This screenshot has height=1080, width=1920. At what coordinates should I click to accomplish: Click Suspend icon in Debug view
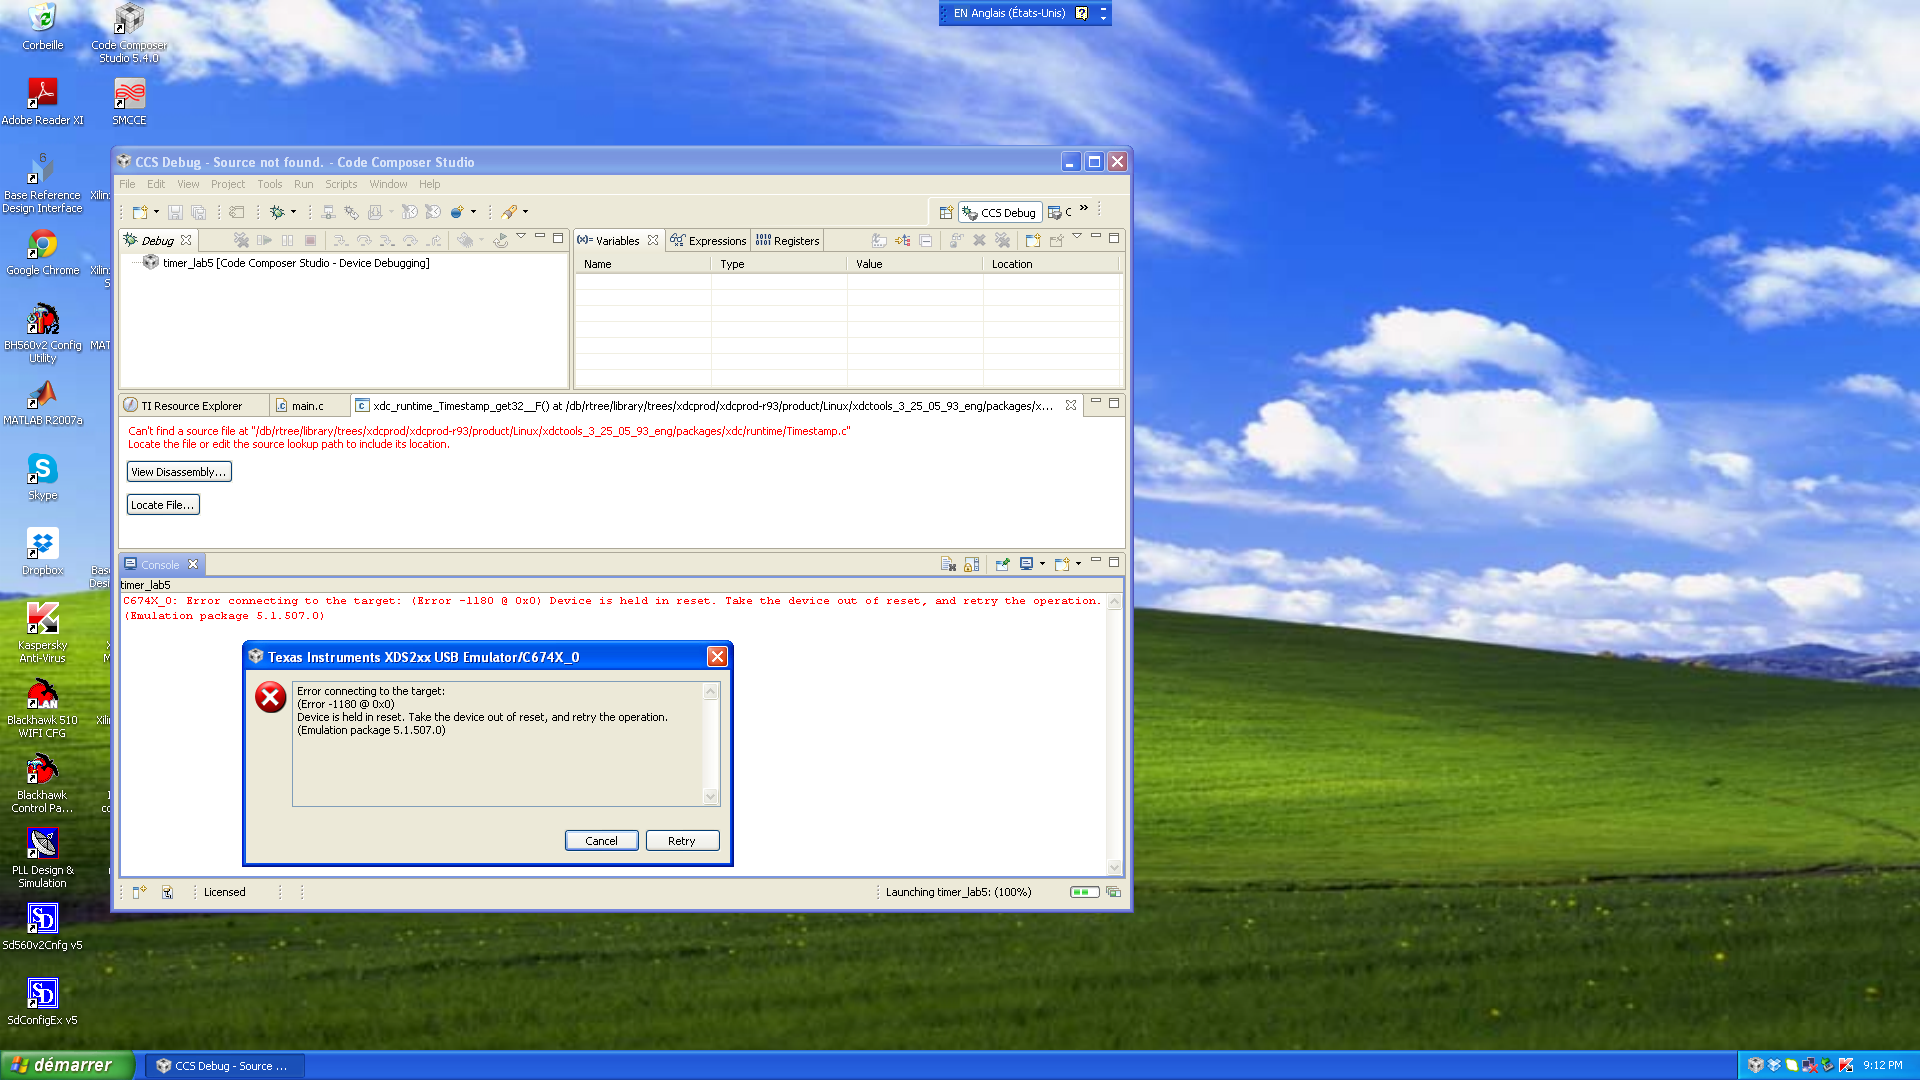(x=287, y=240)
